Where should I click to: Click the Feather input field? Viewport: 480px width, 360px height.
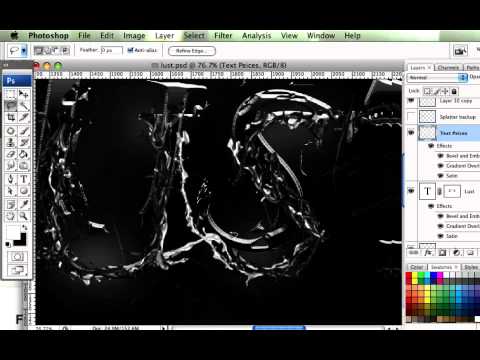point(111,50)
